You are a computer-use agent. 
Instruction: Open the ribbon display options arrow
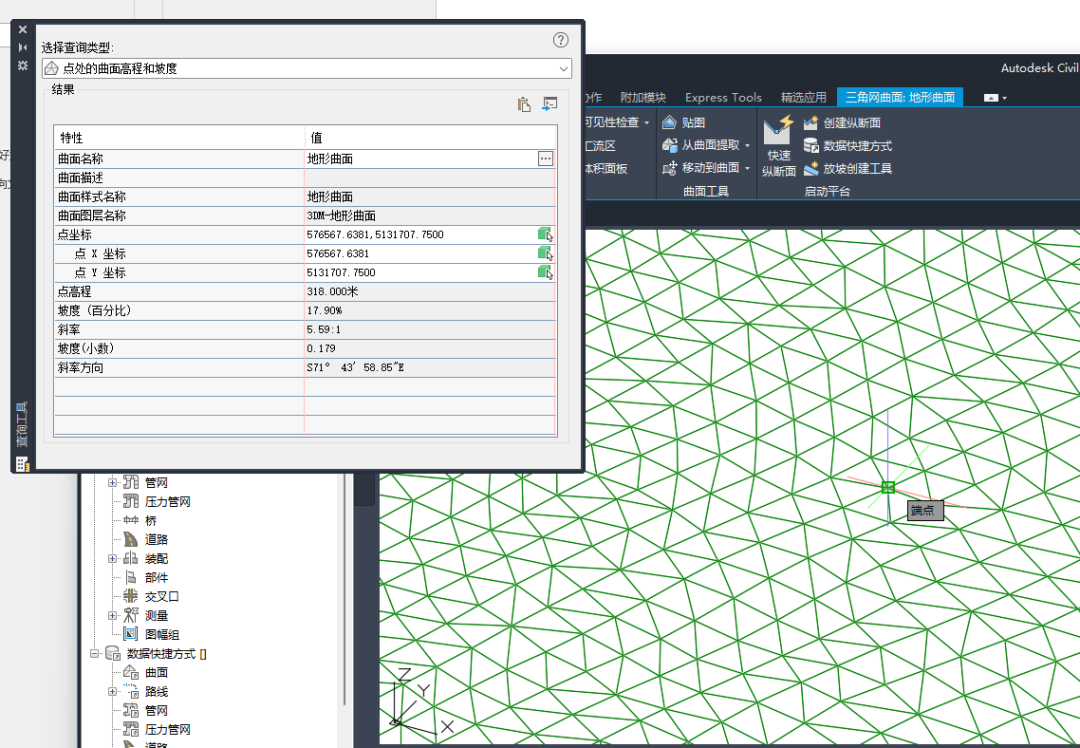(x=1004, y=98)
